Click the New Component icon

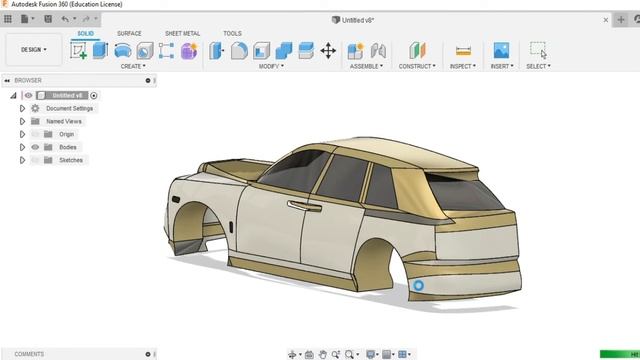[356, 51]
